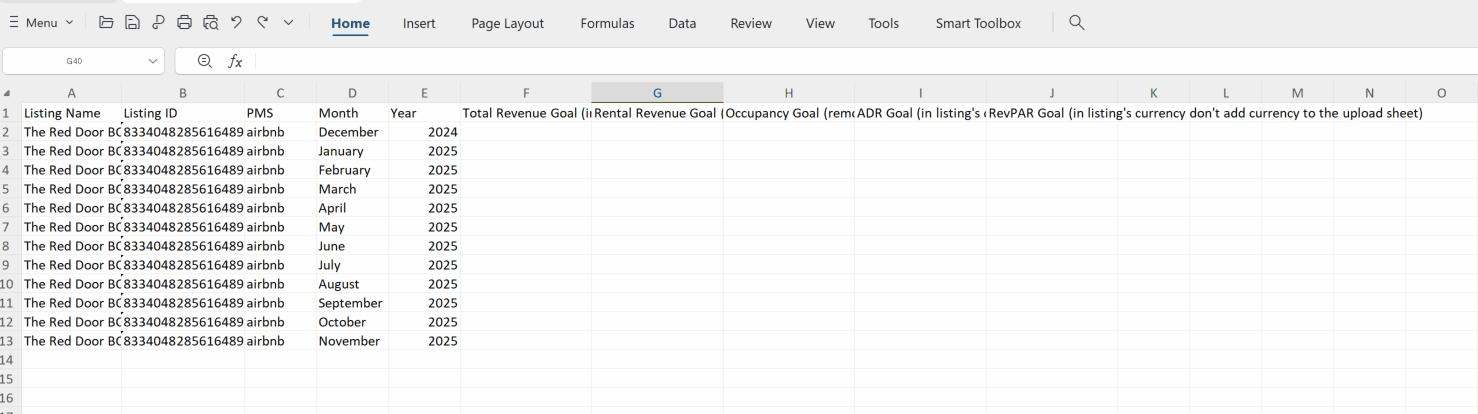Undo the last action

(x=237, y=23)
